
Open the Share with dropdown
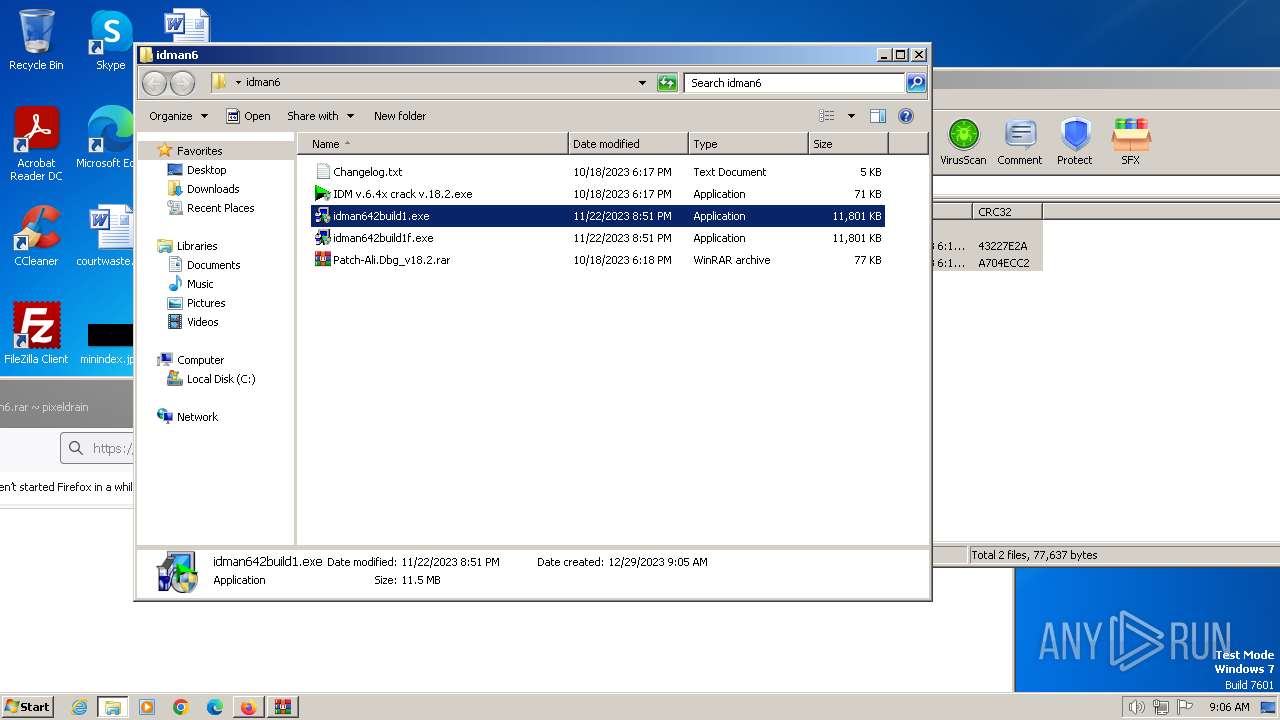[320, 116]
